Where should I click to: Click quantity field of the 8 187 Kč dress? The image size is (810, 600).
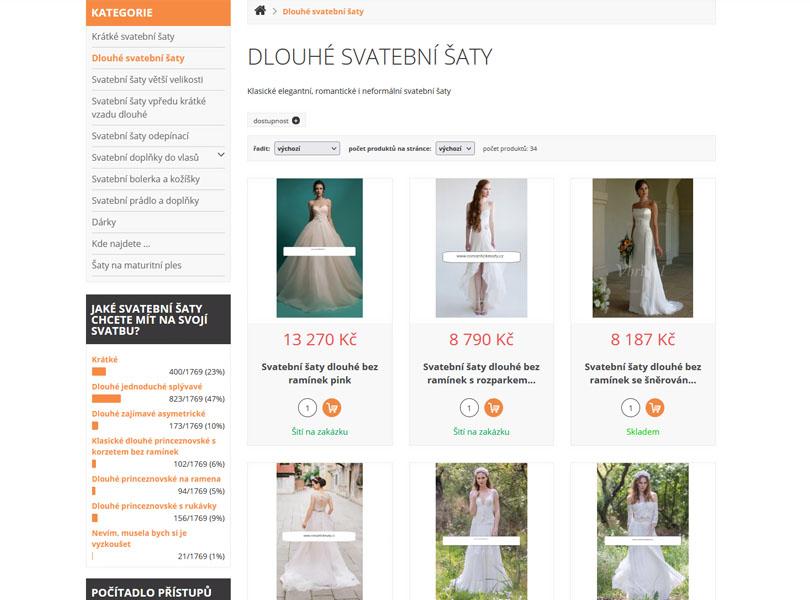631,408
